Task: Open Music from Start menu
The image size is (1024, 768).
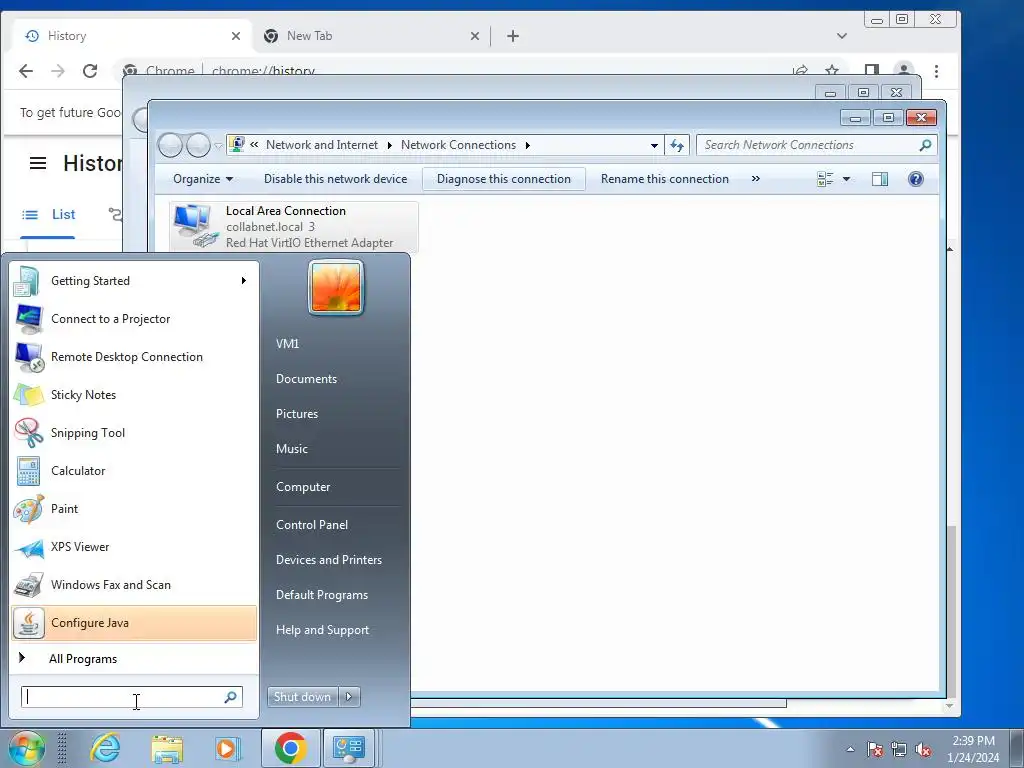Action: pyautogui.click(x=292, y=449)
